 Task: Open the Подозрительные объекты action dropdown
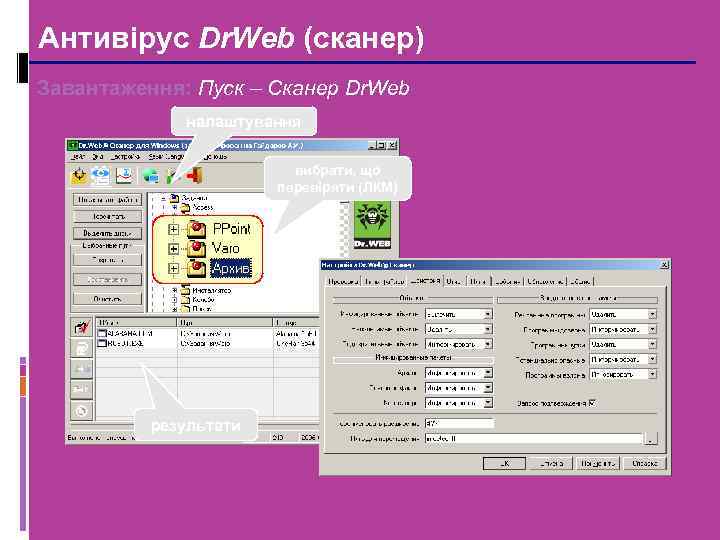pyautogui.click(x=458, y=344)
